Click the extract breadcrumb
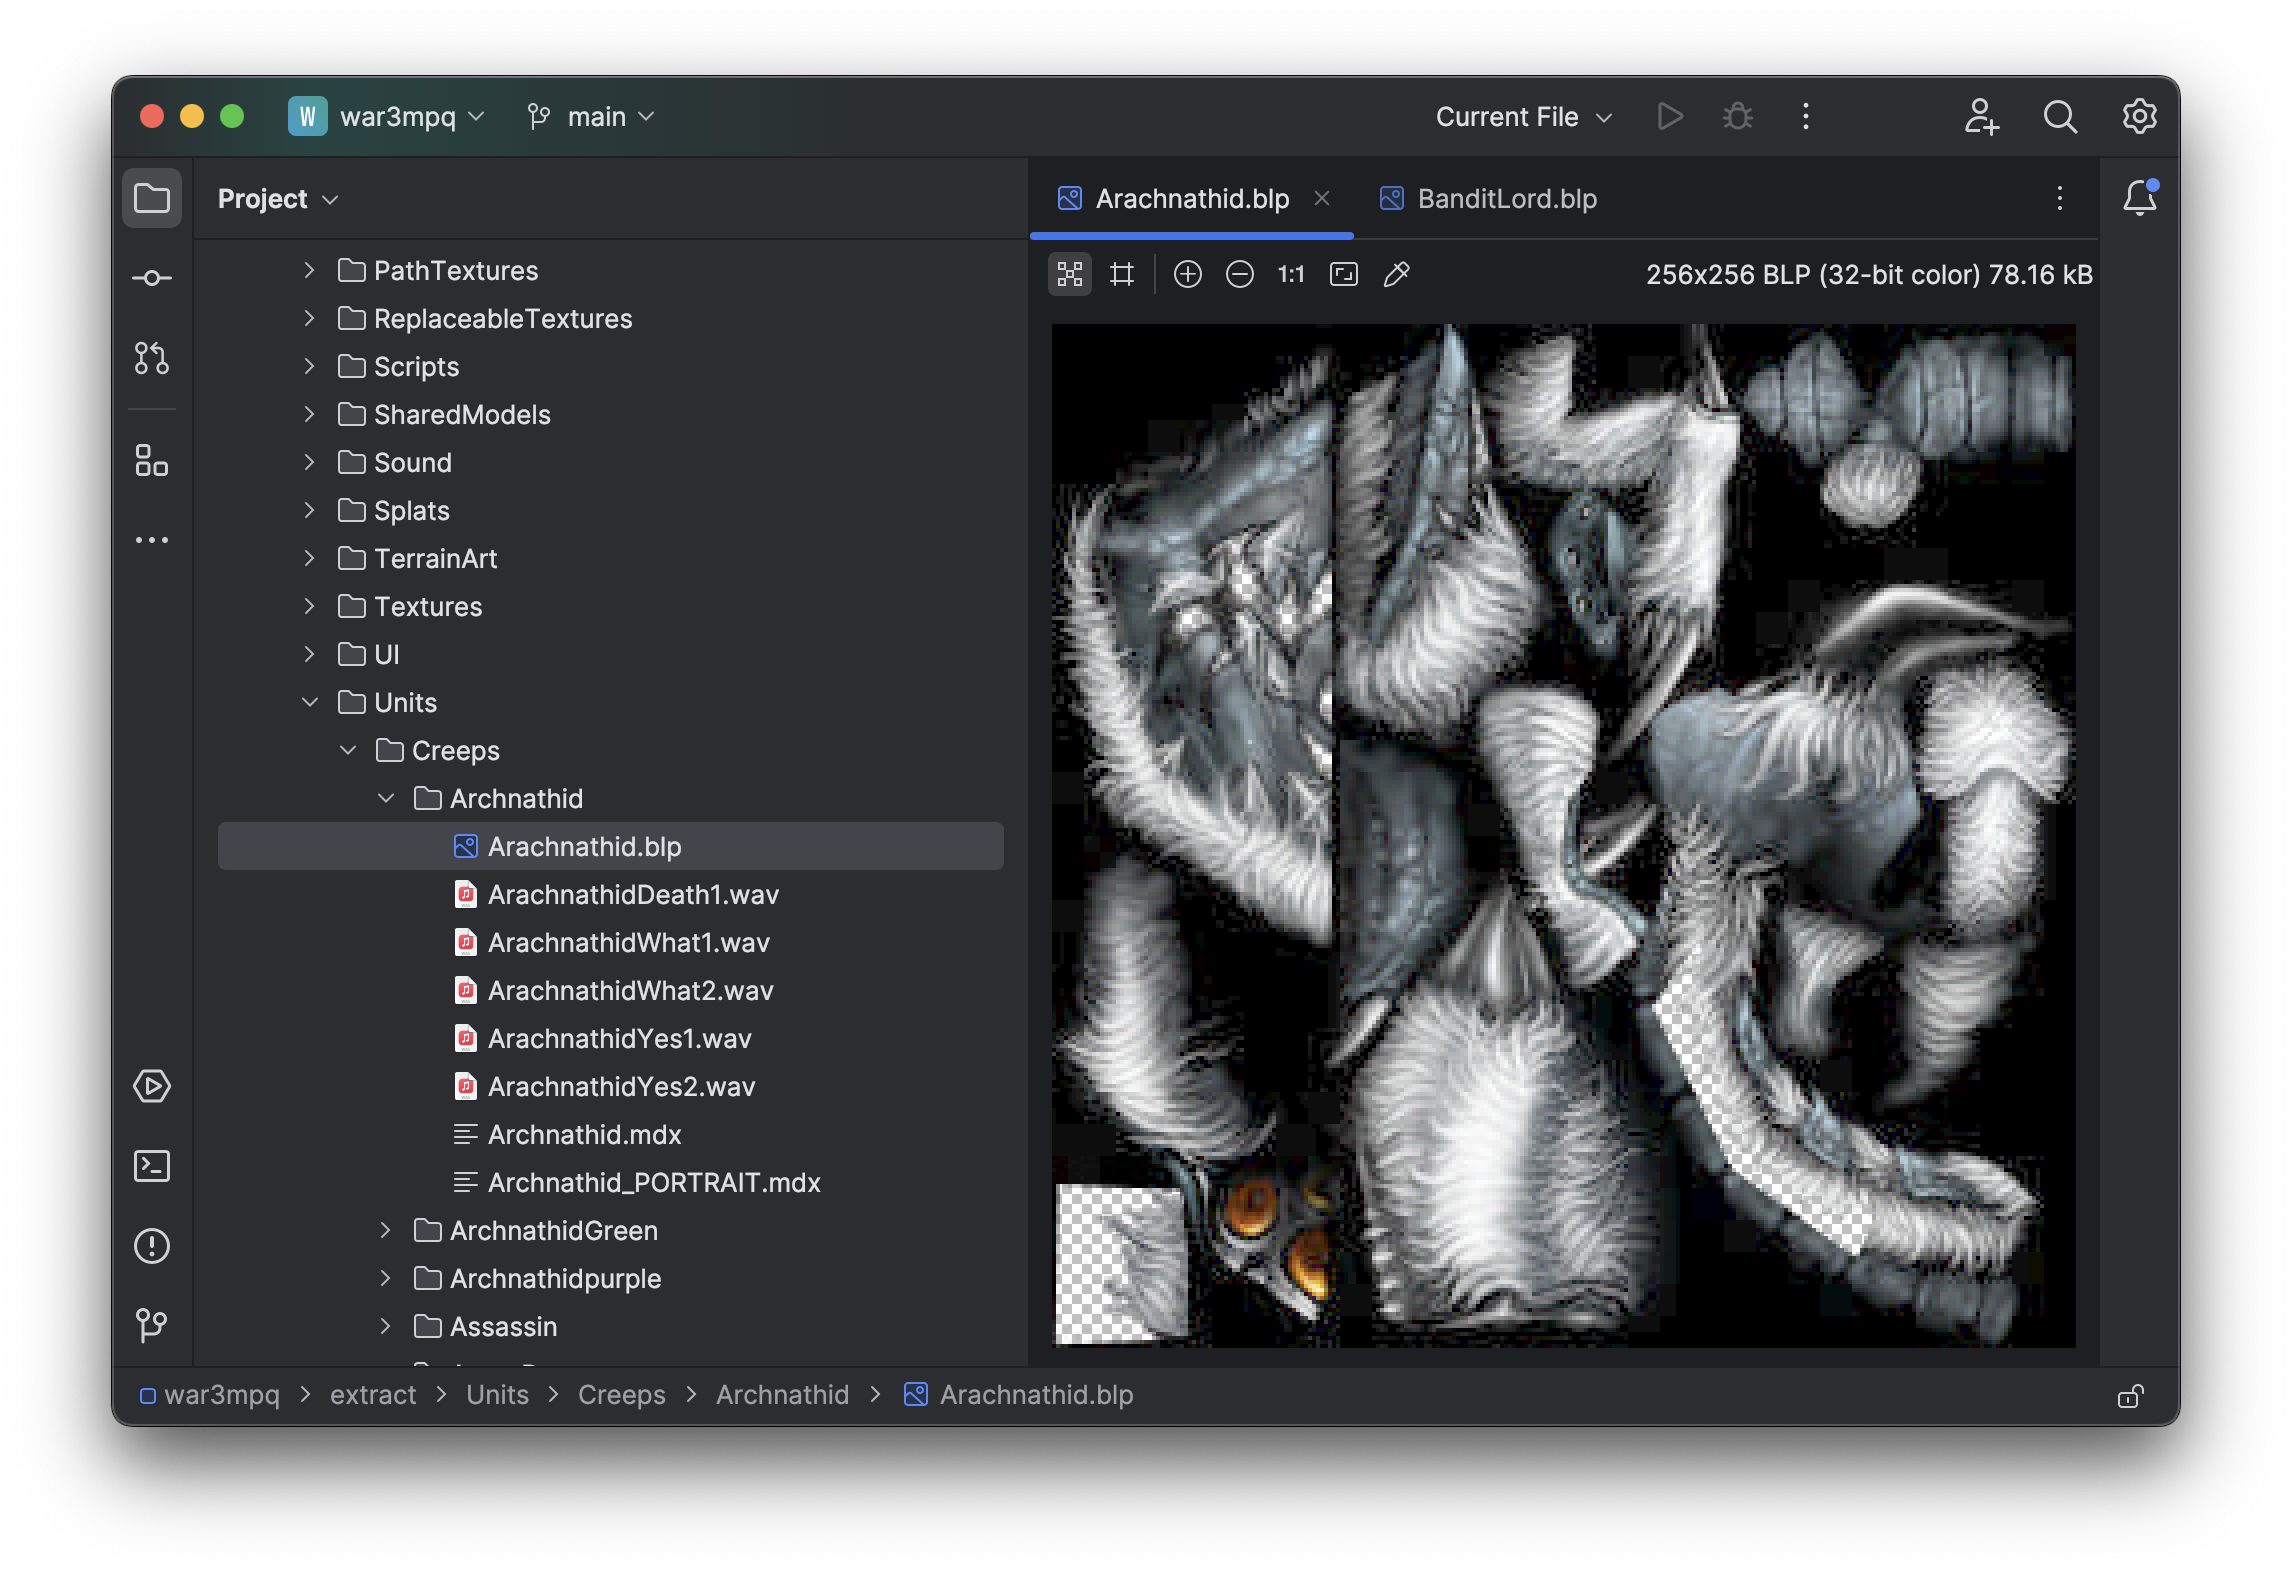The height and width of the screenshot is (1574, 2292). click(373, 1395)
